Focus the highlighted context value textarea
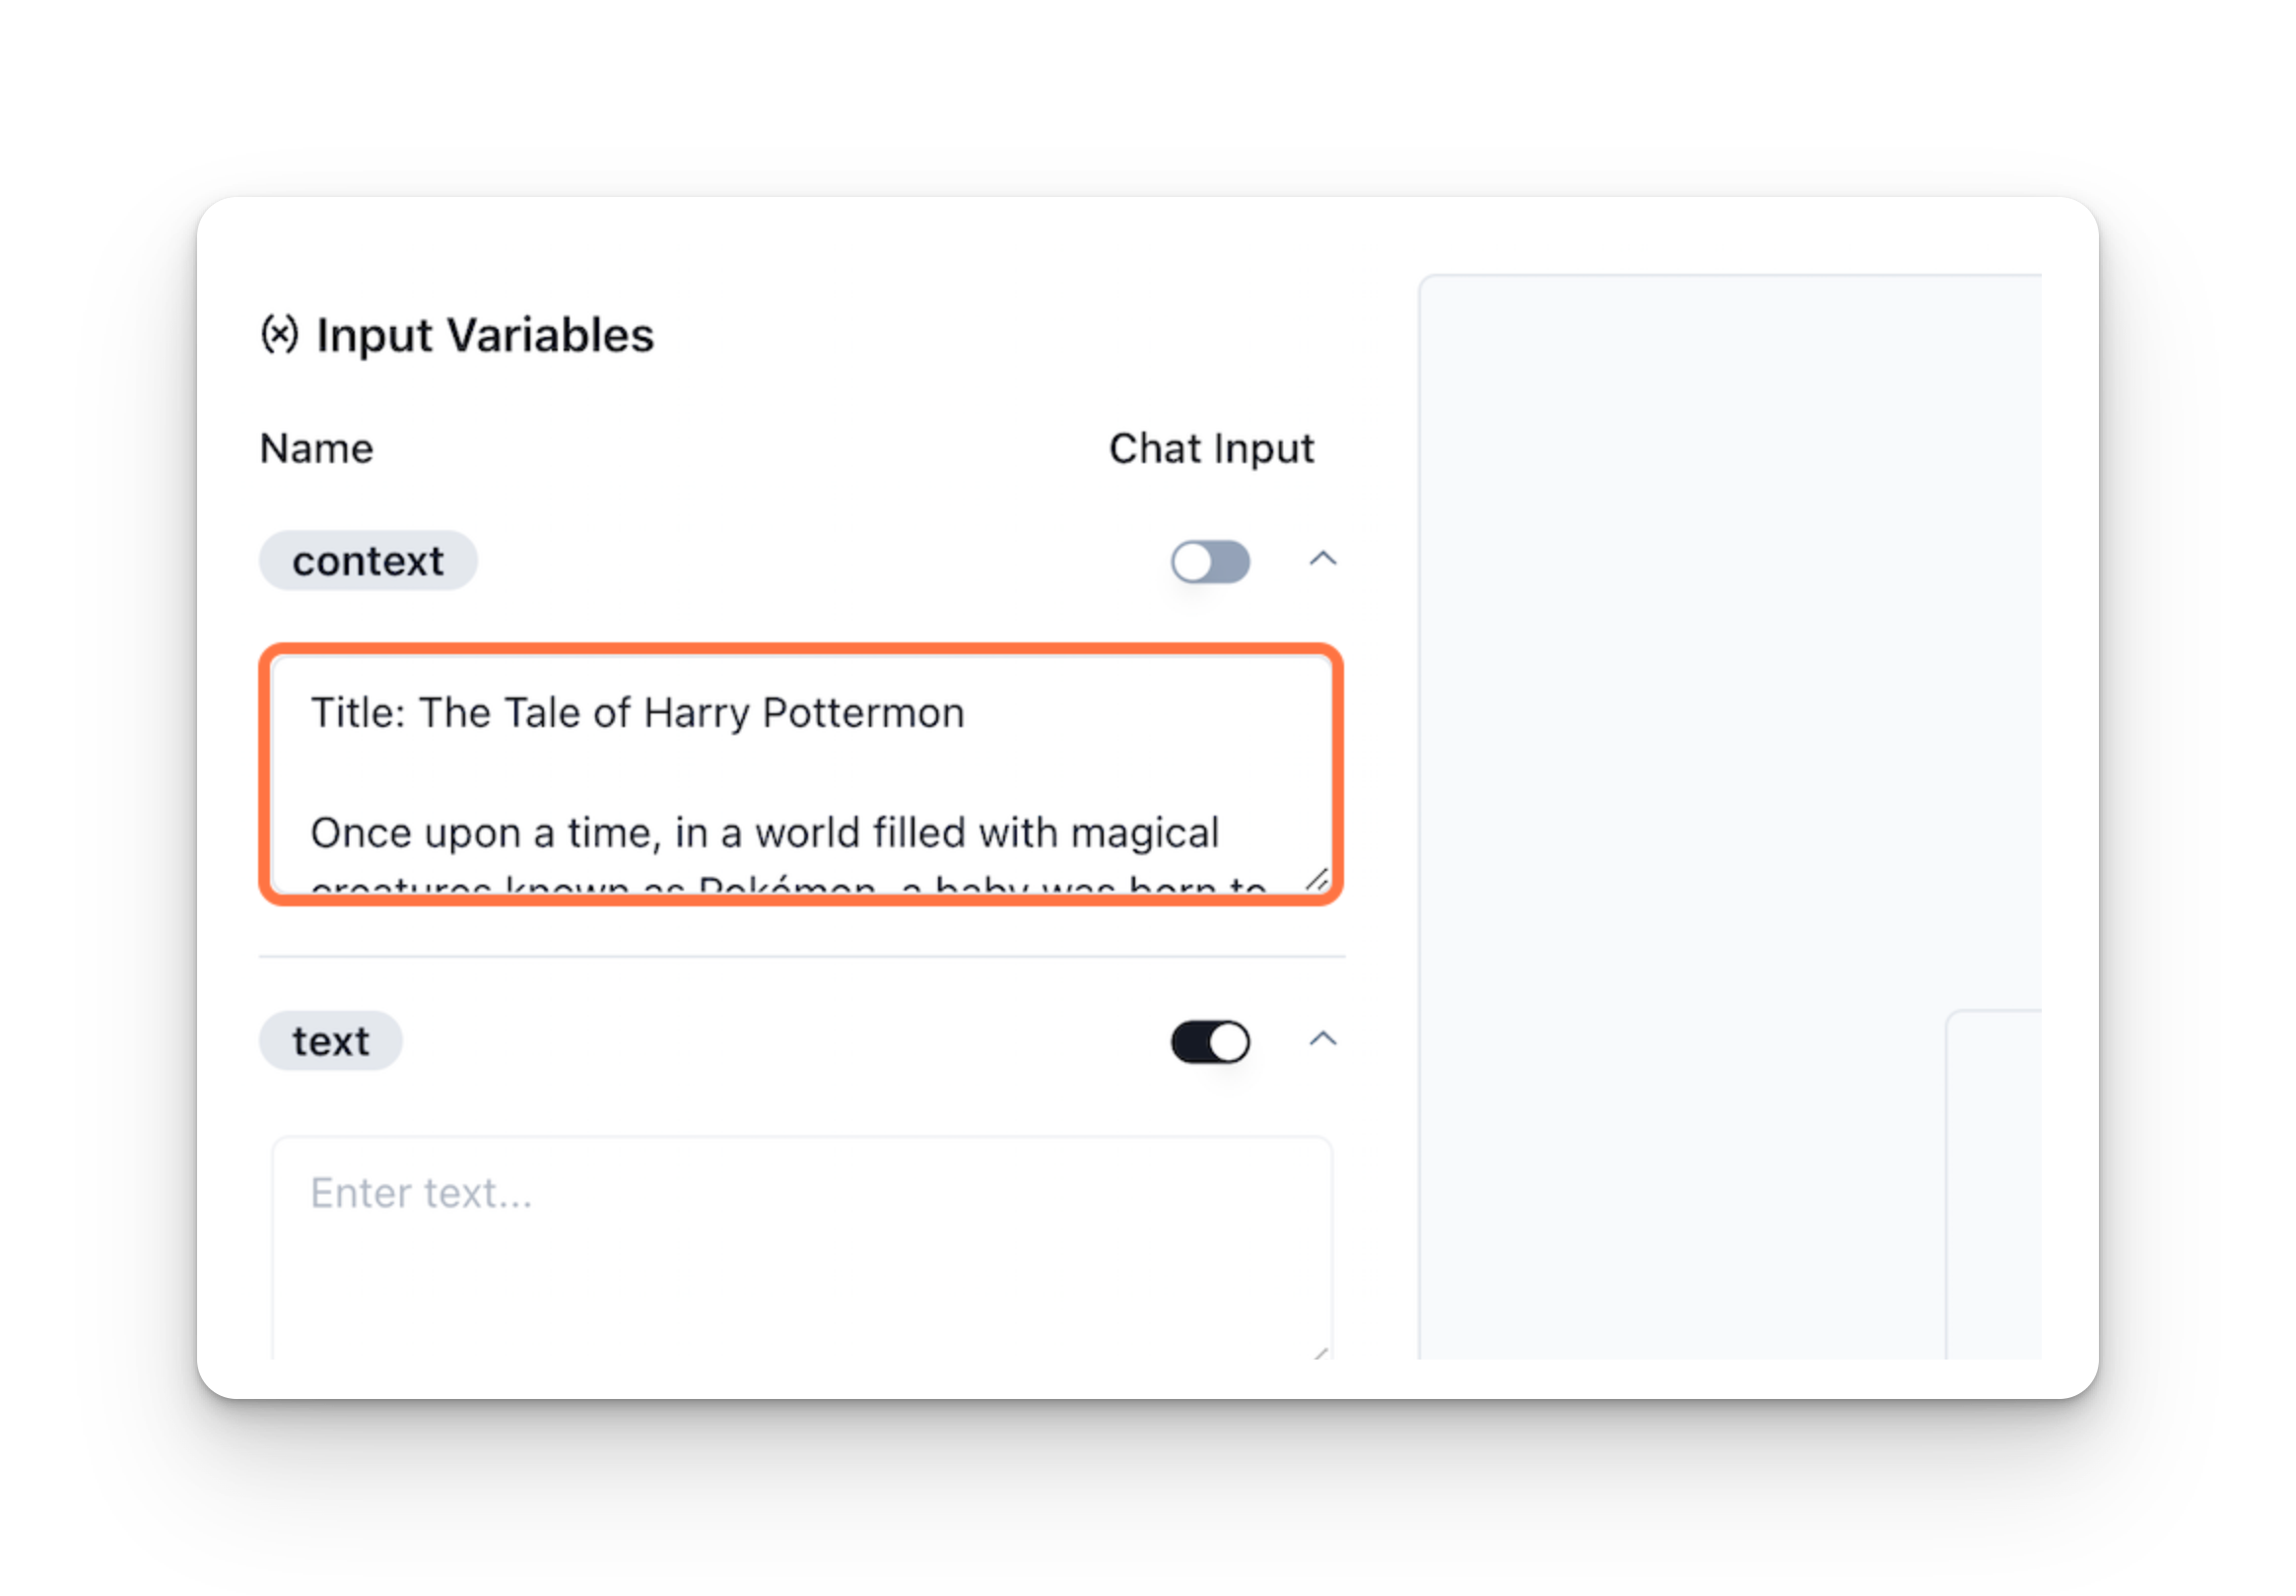 (801, 775)
